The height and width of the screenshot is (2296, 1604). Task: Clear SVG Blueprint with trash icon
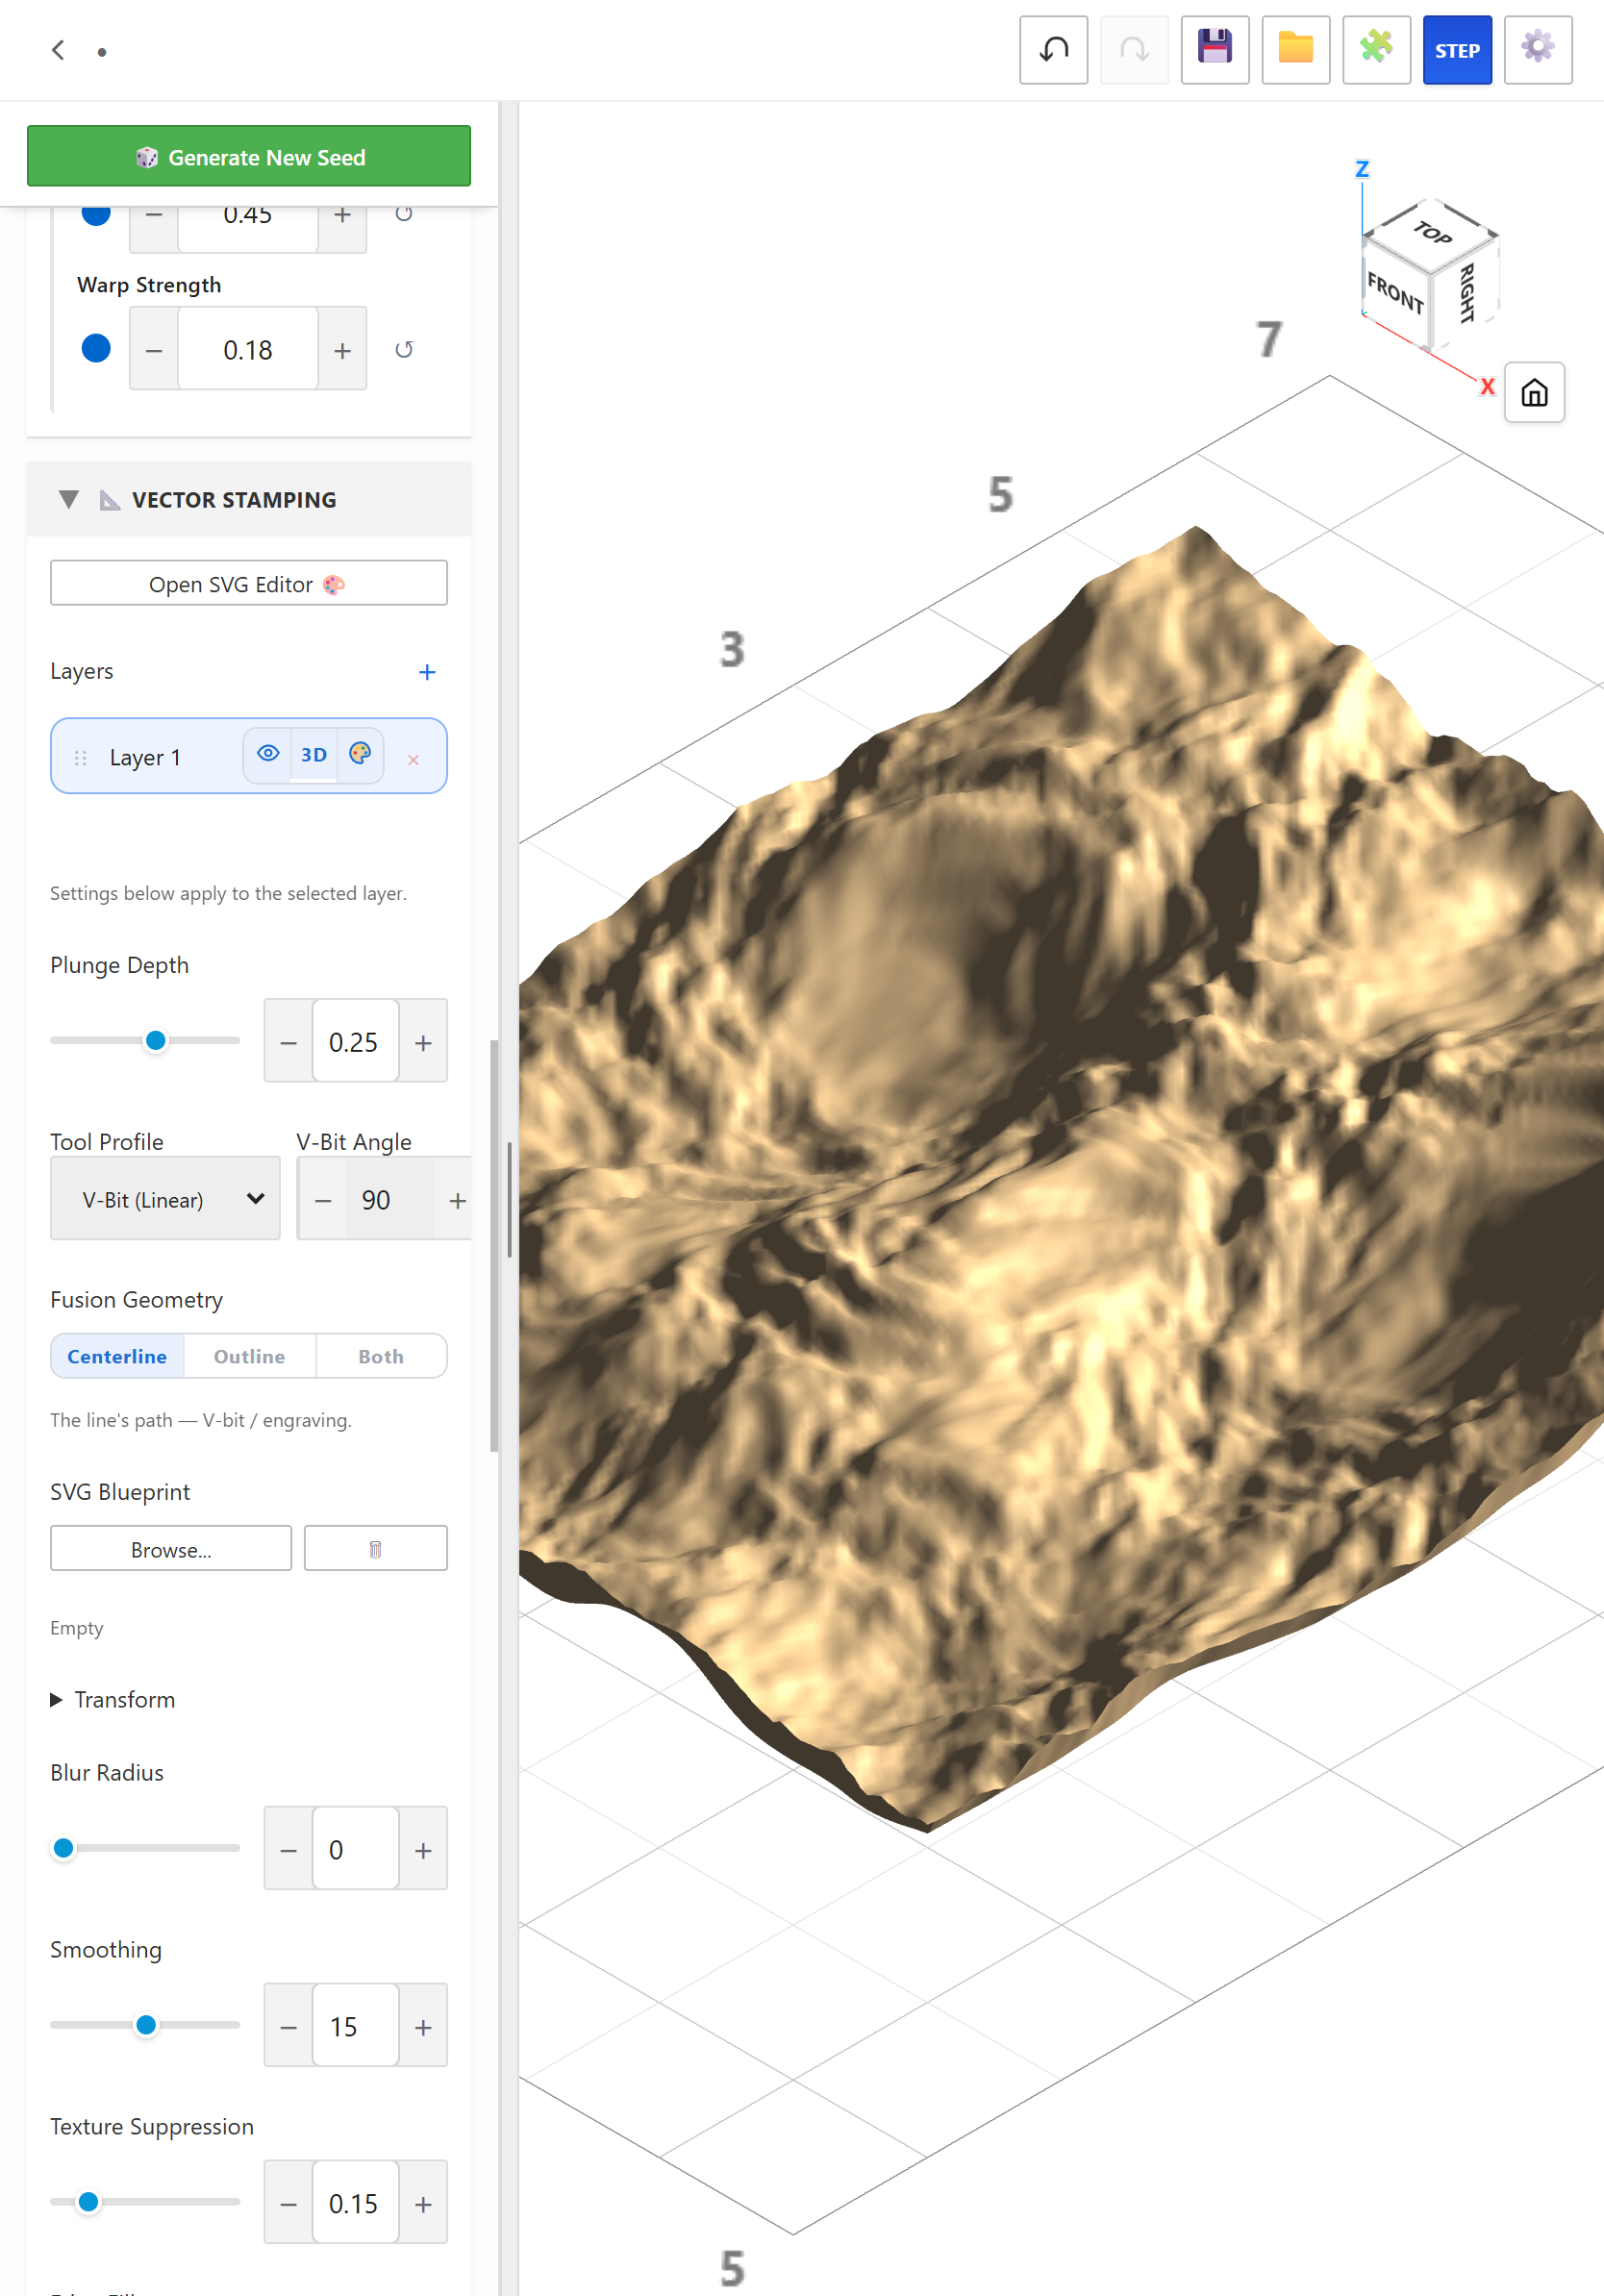[x=375, y=1548]
